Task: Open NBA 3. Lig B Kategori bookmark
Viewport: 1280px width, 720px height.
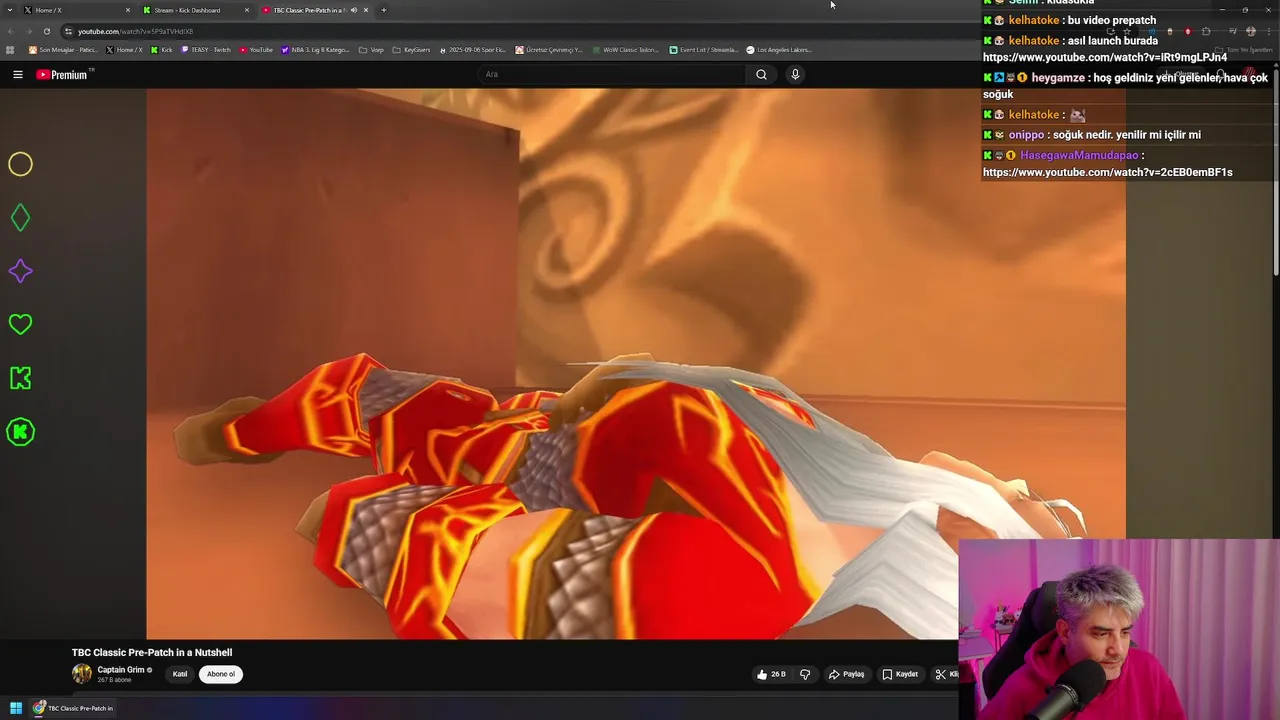Action: coord(316,50)
